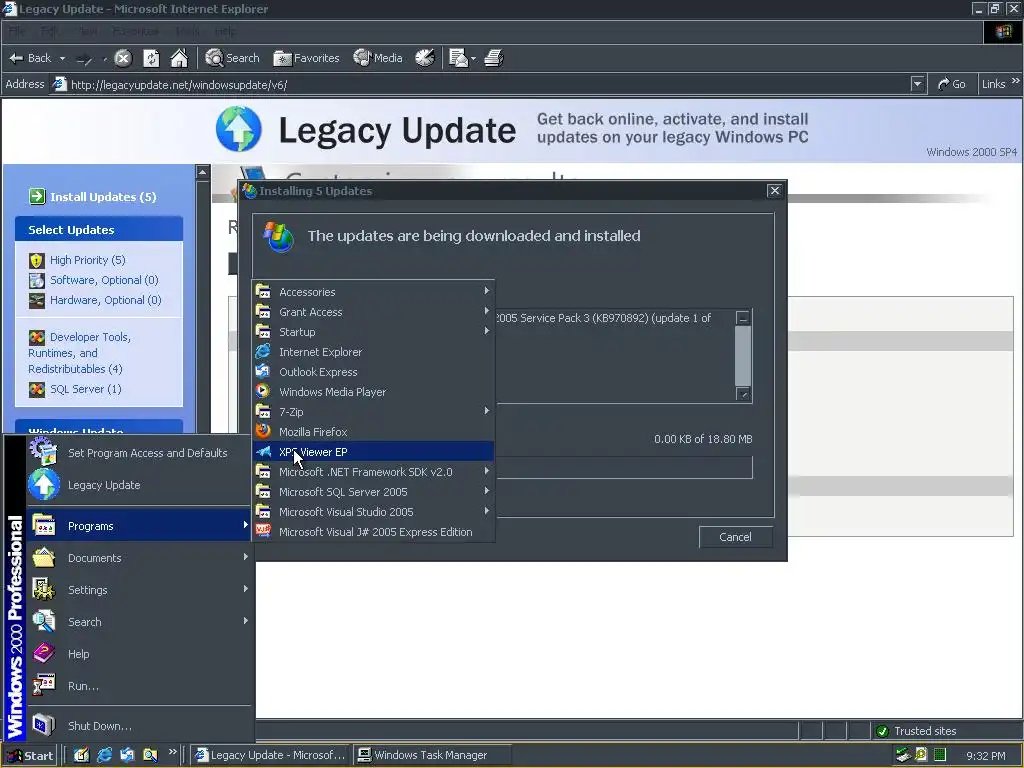Click Internet Explorer quick launch icon
This screenshot has width=1024, height=768.
click(104, 755)
